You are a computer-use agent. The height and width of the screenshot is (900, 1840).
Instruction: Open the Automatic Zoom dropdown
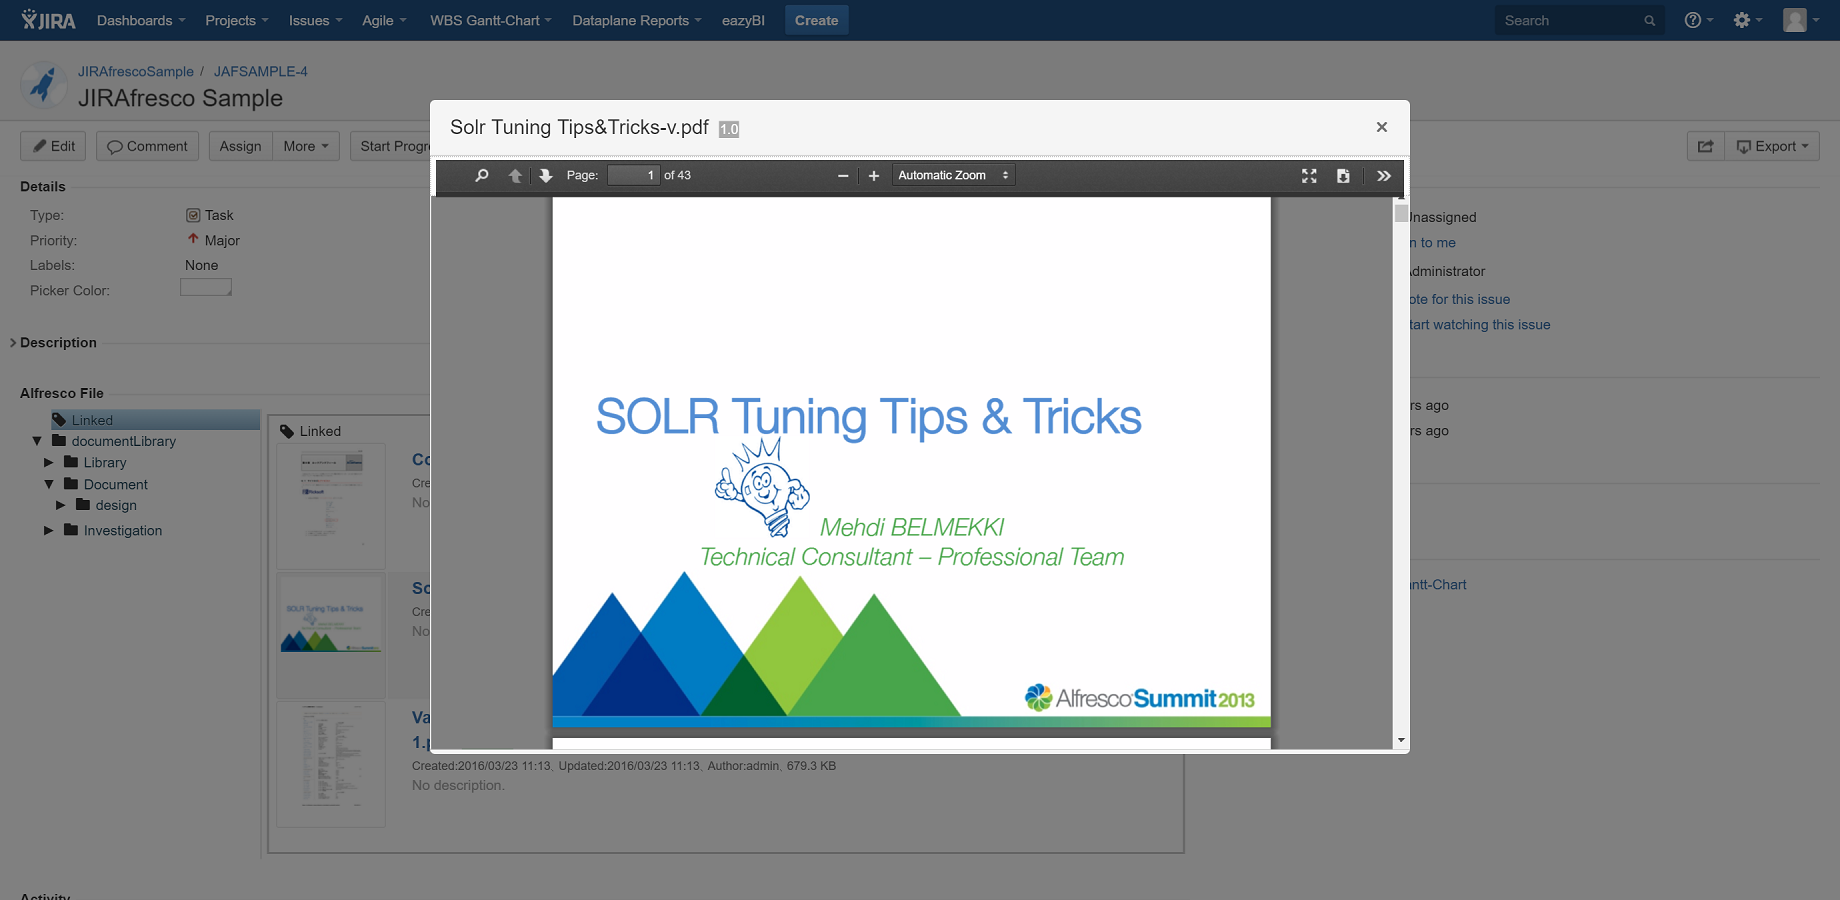point(954,175)
